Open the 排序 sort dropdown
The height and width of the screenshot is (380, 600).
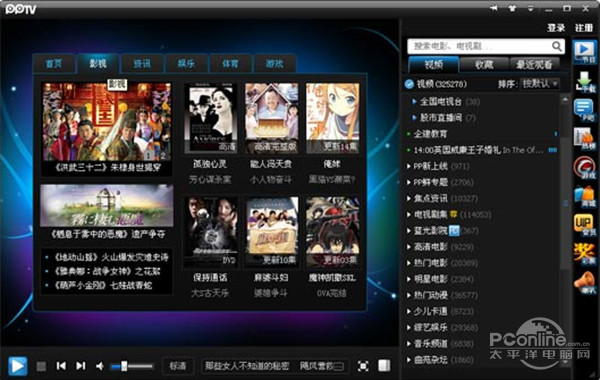[x=540, y=83]
